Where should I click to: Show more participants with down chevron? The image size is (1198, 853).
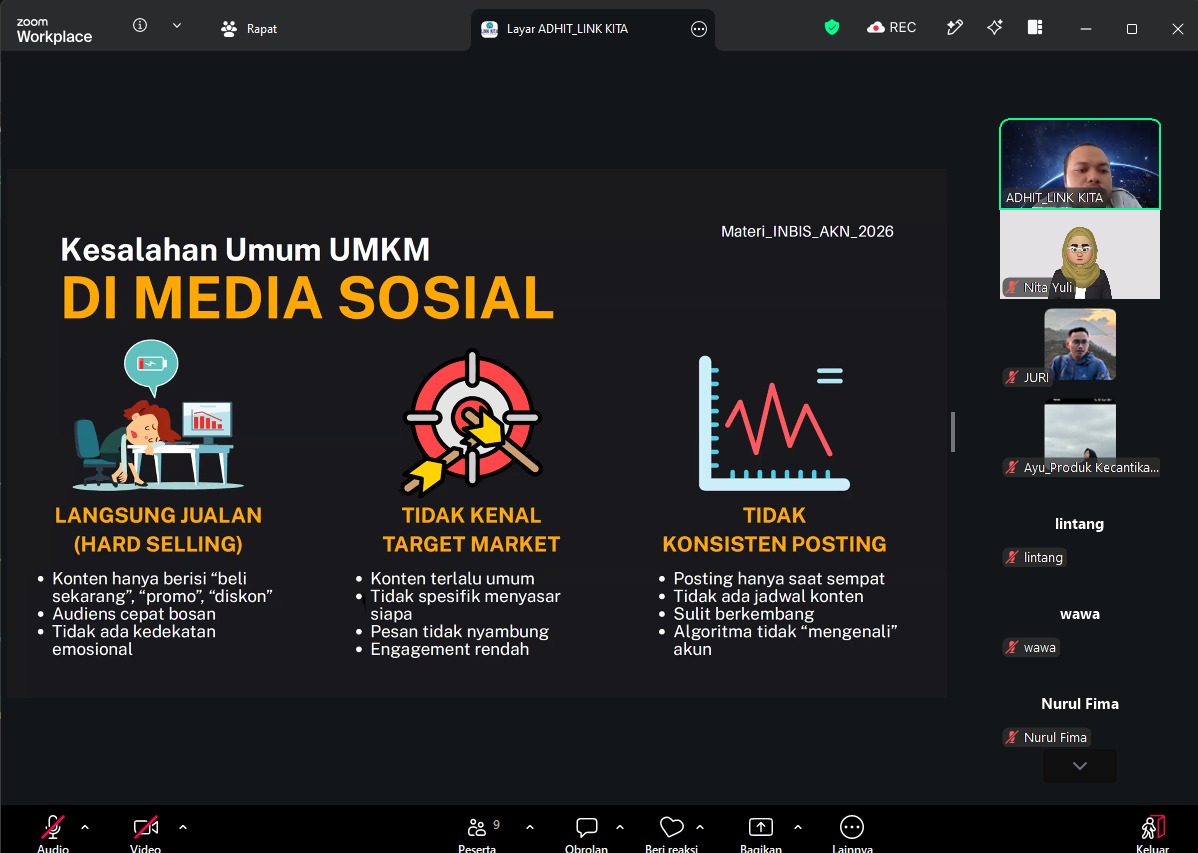coord(1080,766)
